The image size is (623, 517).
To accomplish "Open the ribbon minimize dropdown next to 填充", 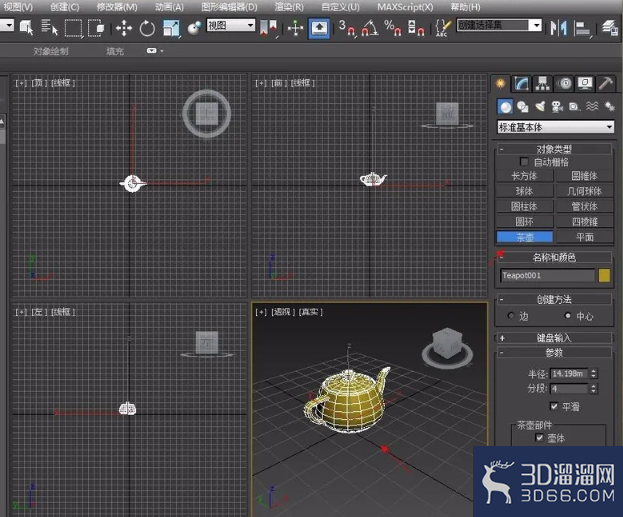I will pos(155,51).
